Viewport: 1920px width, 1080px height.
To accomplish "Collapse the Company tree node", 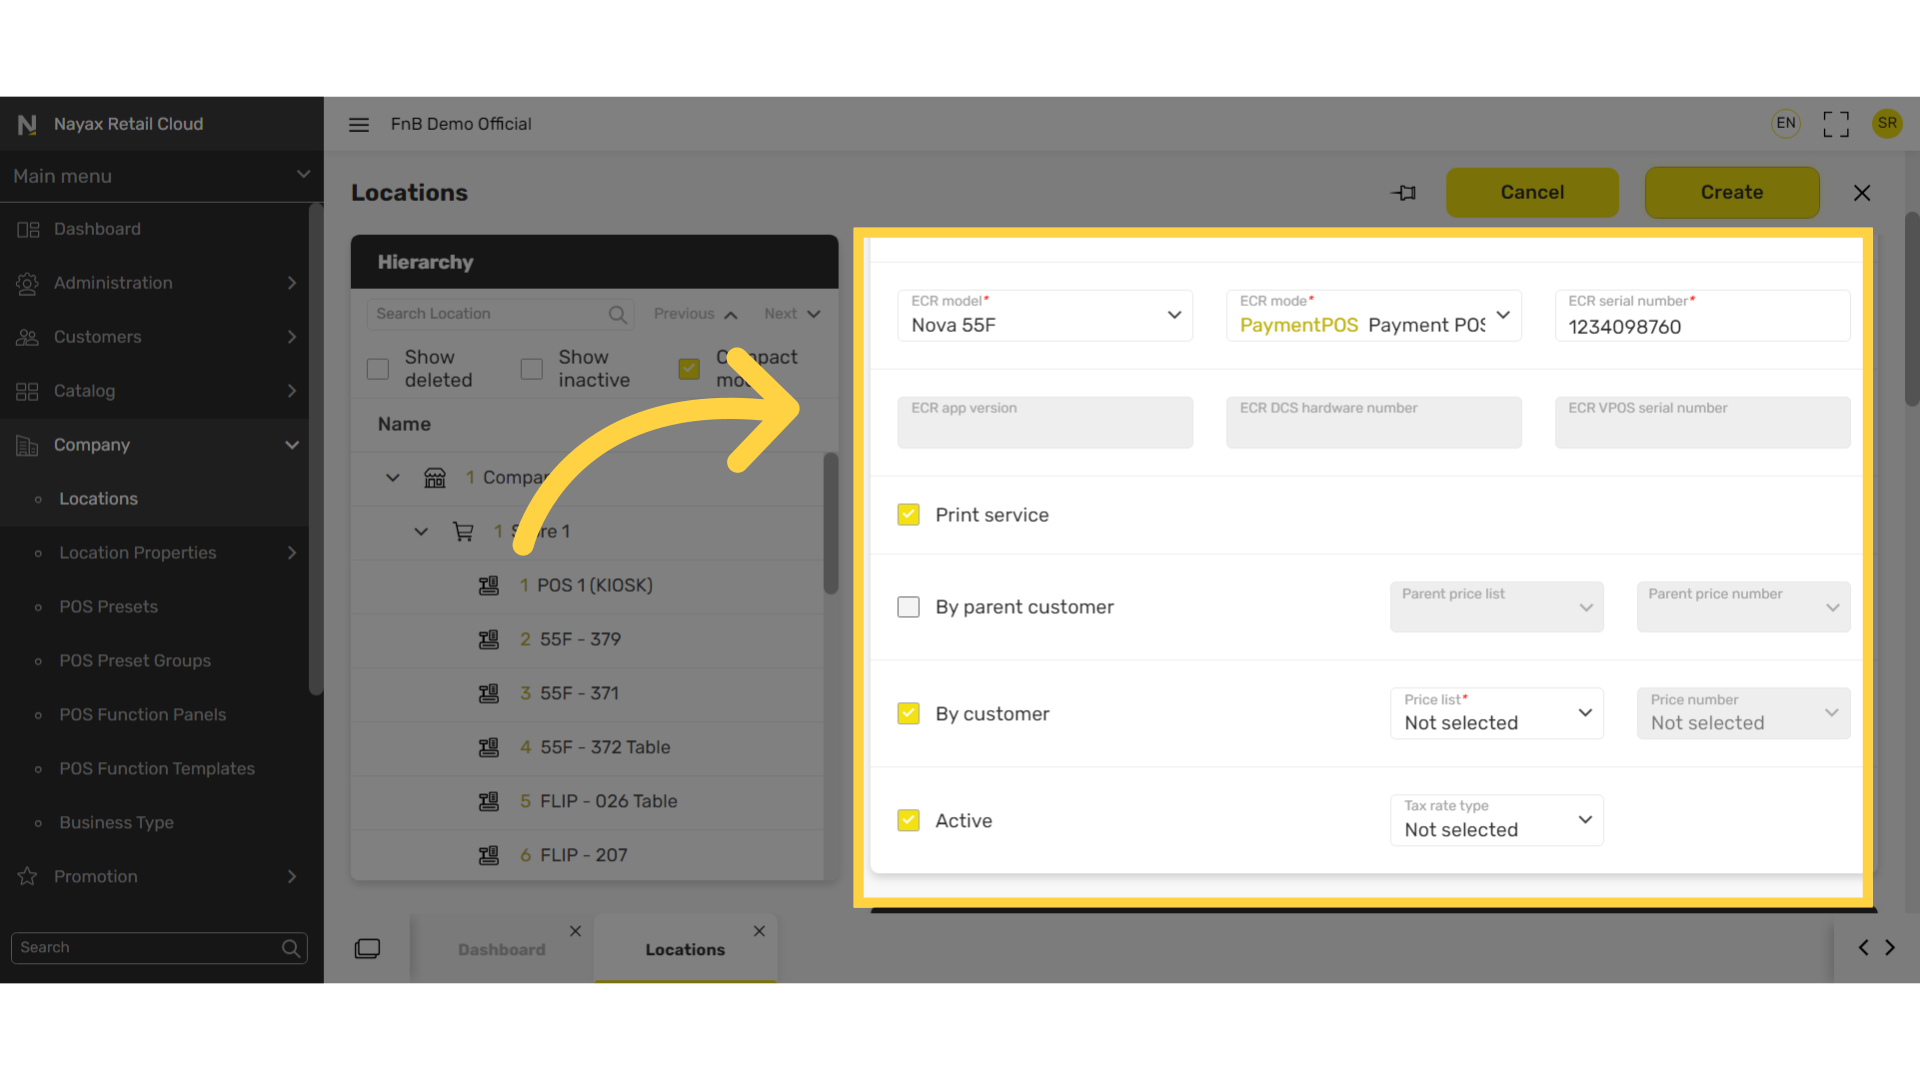I will click(x=393, y=478).
